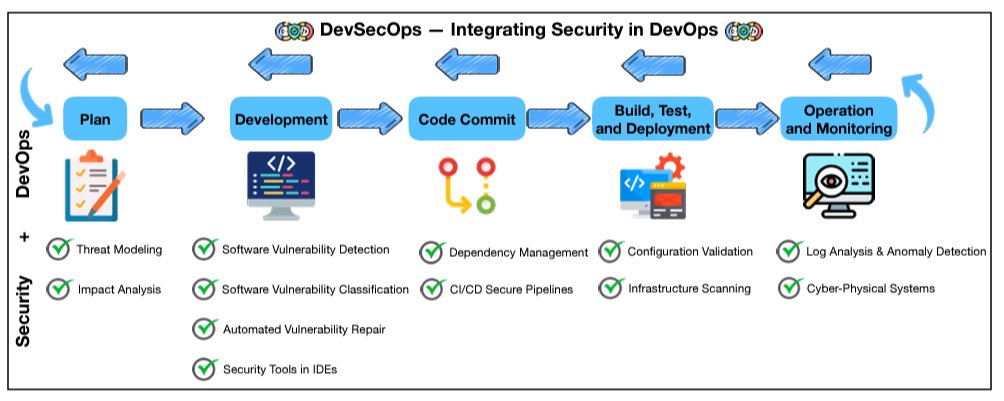Click the git branch merge icon under Code Commit
The width and height of the screenshot is (1004, 401).
(467, 186)
